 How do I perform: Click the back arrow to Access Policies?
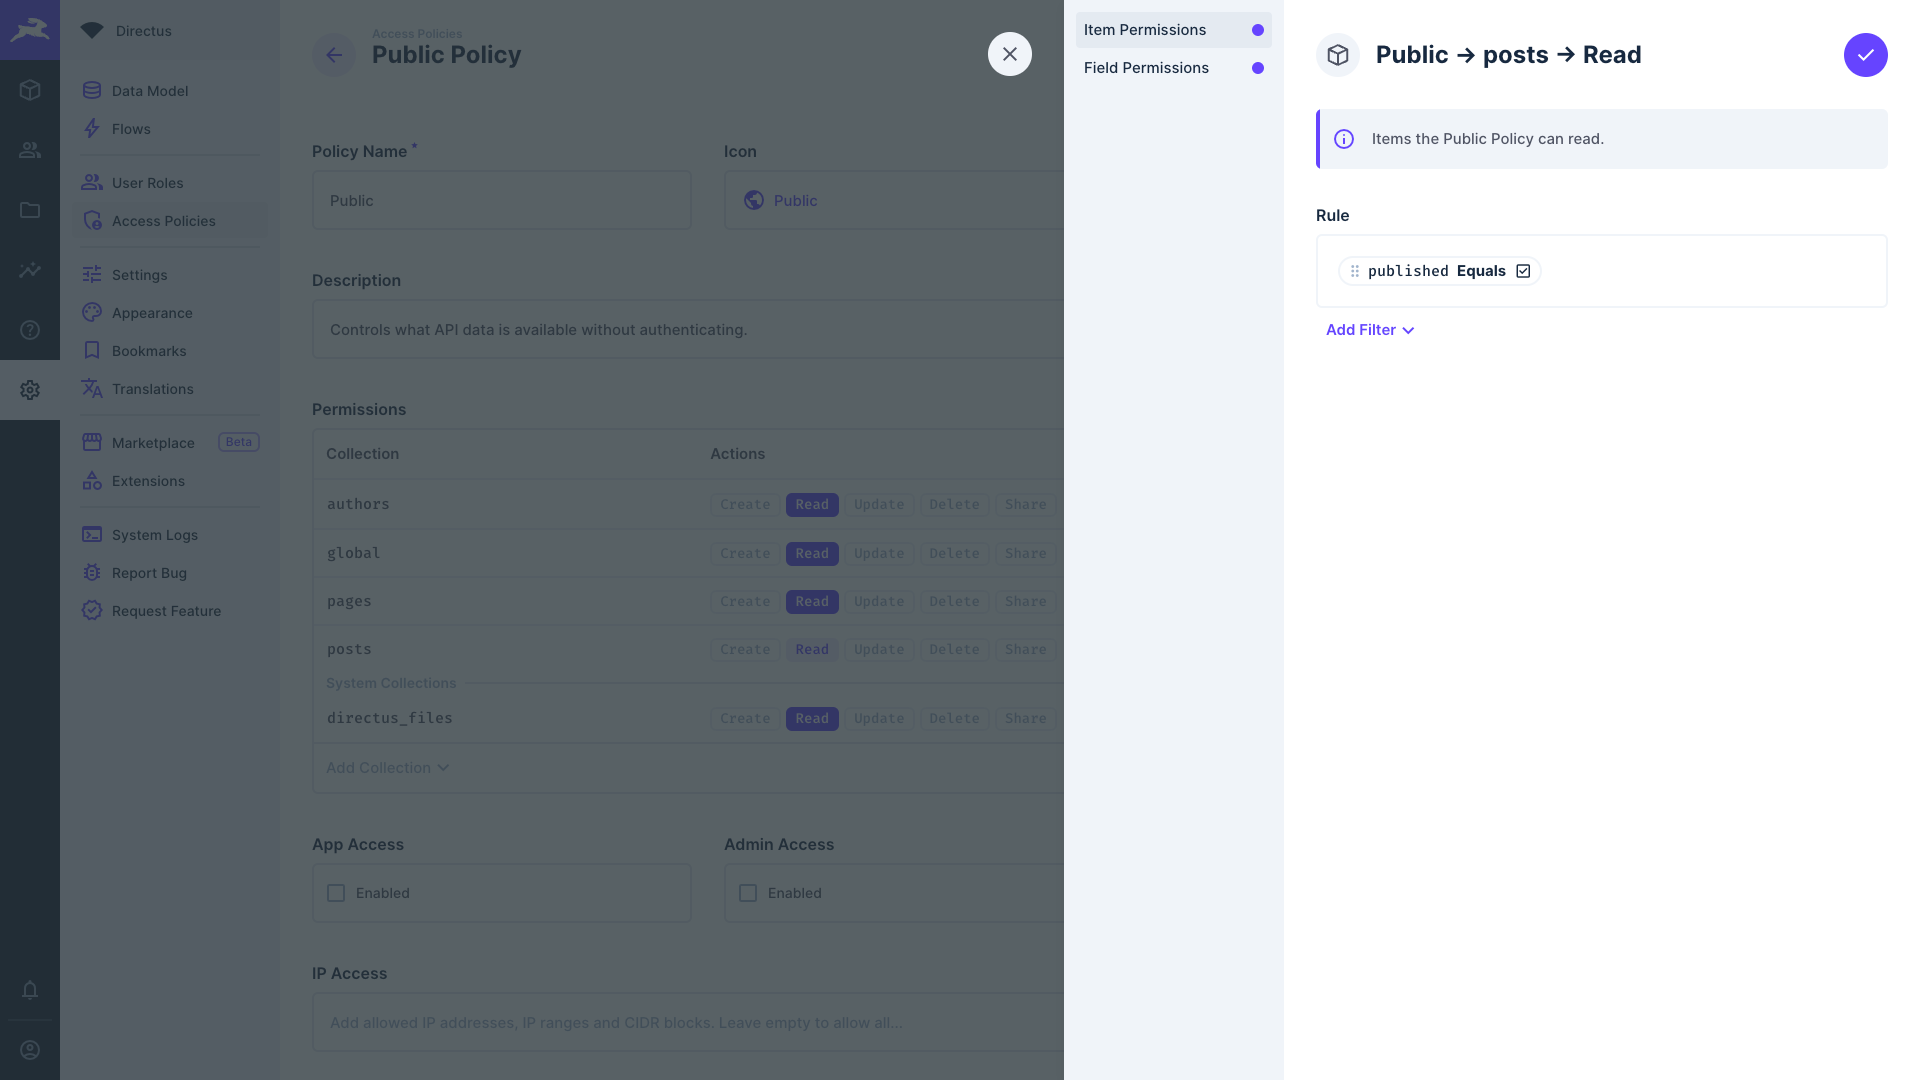pos(334,54)
